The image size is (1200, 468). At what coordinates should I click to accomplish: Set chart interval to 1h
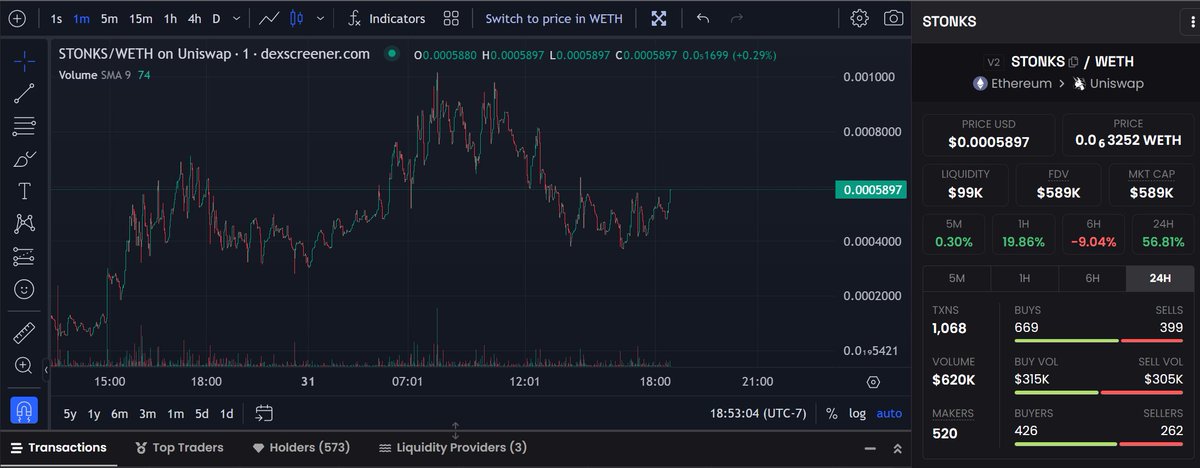tap(171, 18)
